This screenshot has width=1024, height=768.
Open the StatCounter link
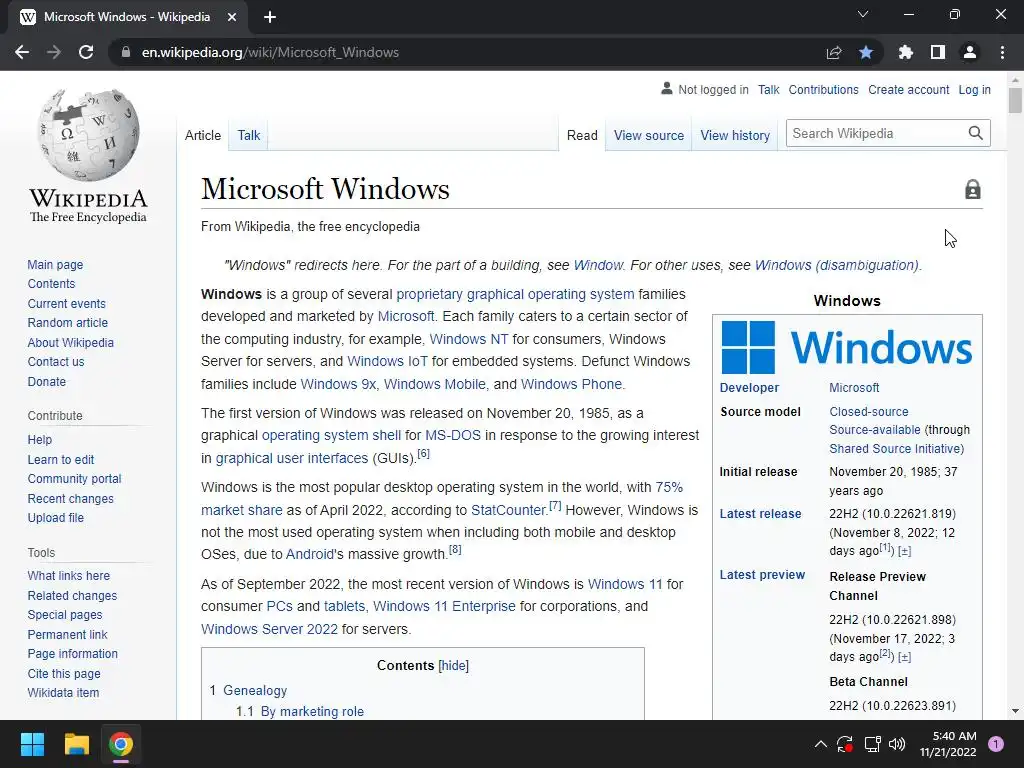[508, 510]
